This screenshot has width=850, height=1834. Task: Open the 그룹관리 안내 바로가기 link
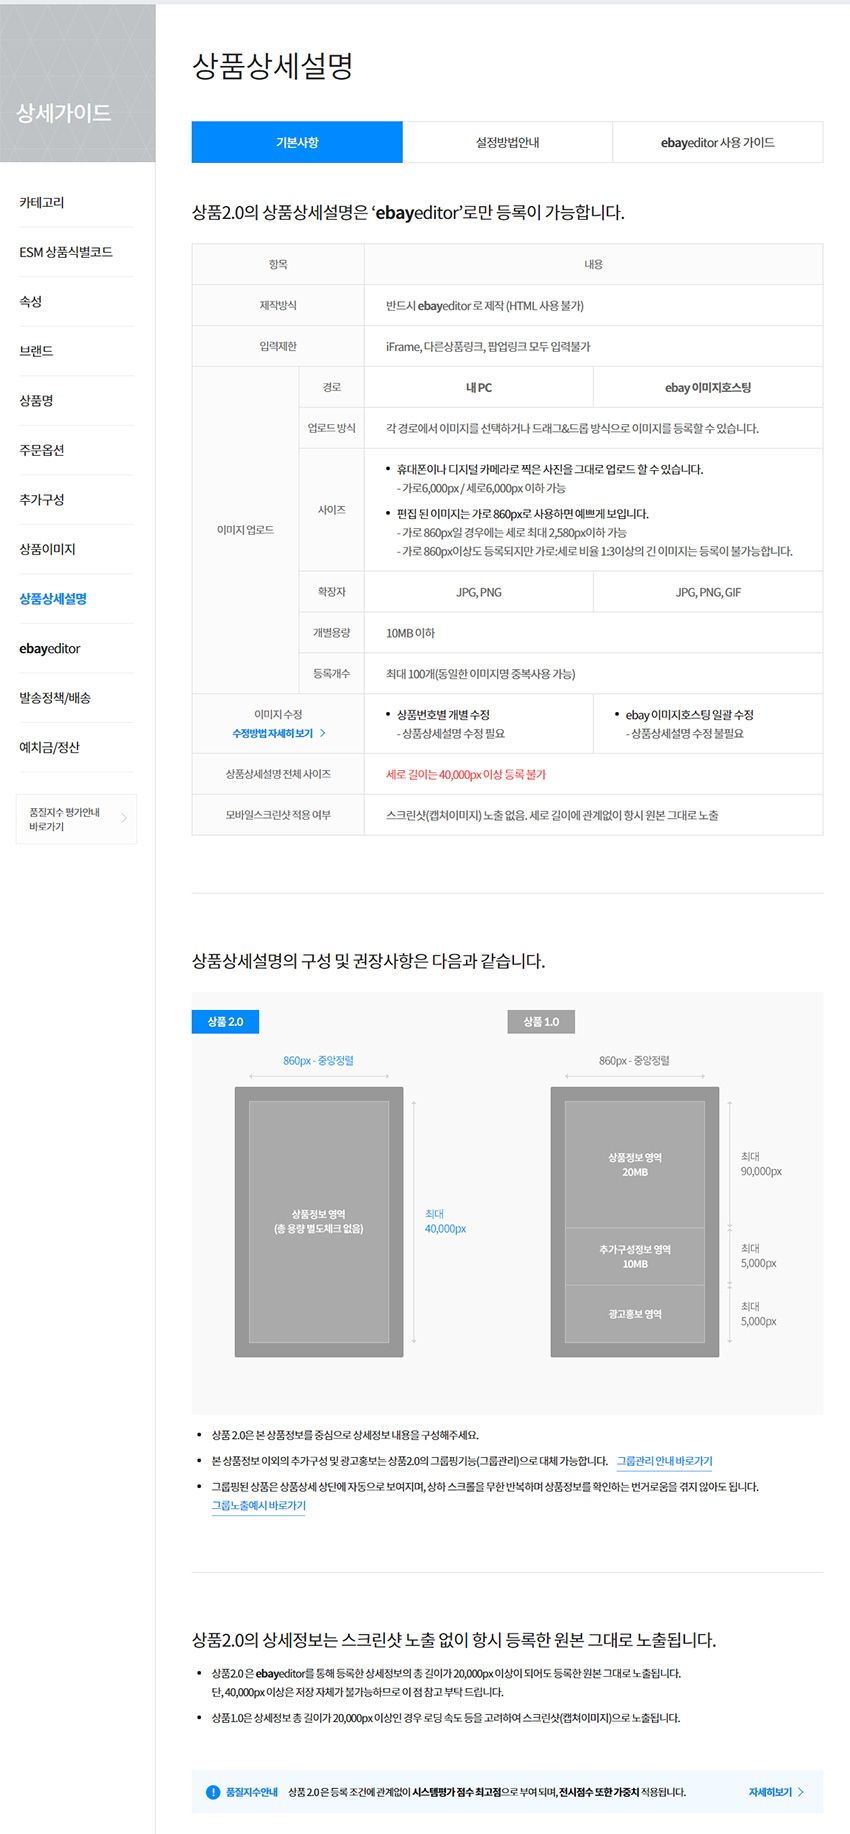(x=664, y=1461)
